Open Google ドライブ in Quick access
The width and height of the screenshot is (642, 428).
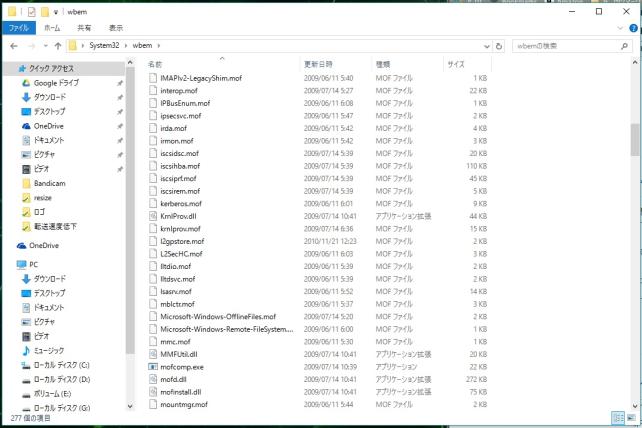pos(56,83)
